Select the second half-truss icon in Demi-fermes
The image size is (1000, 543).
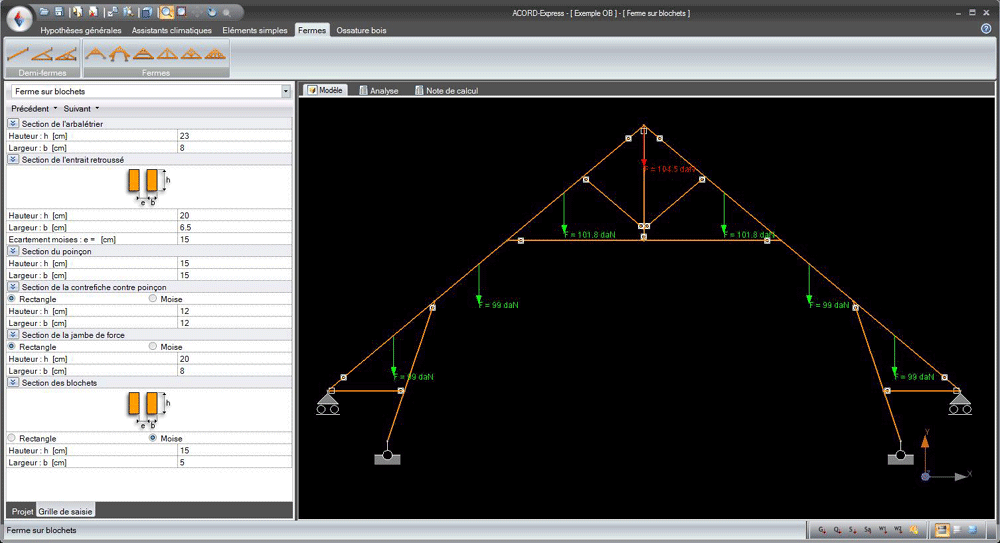pyautogui.click(x=42, y=54)
